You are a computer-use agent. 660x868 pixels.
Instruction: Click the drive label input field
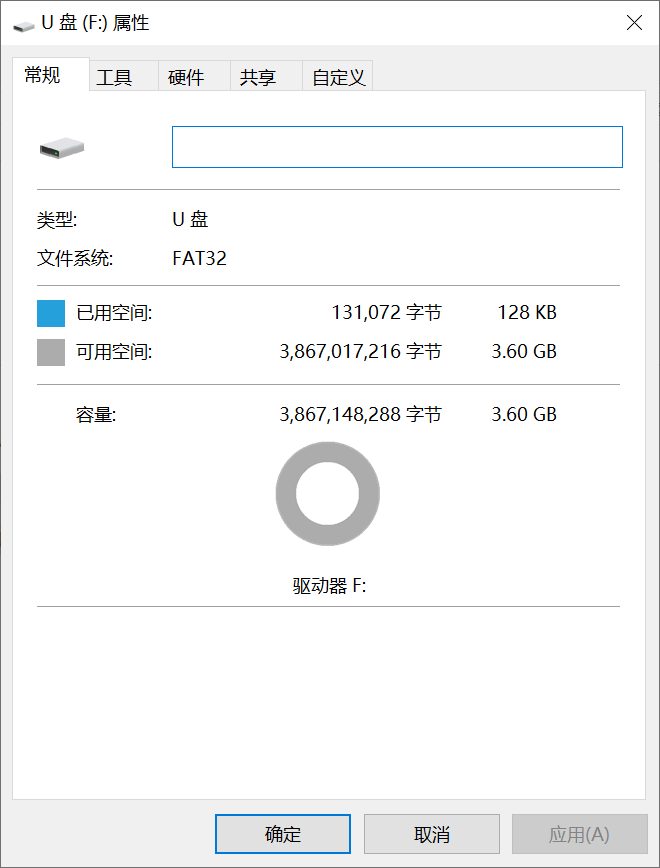(398, 147)
